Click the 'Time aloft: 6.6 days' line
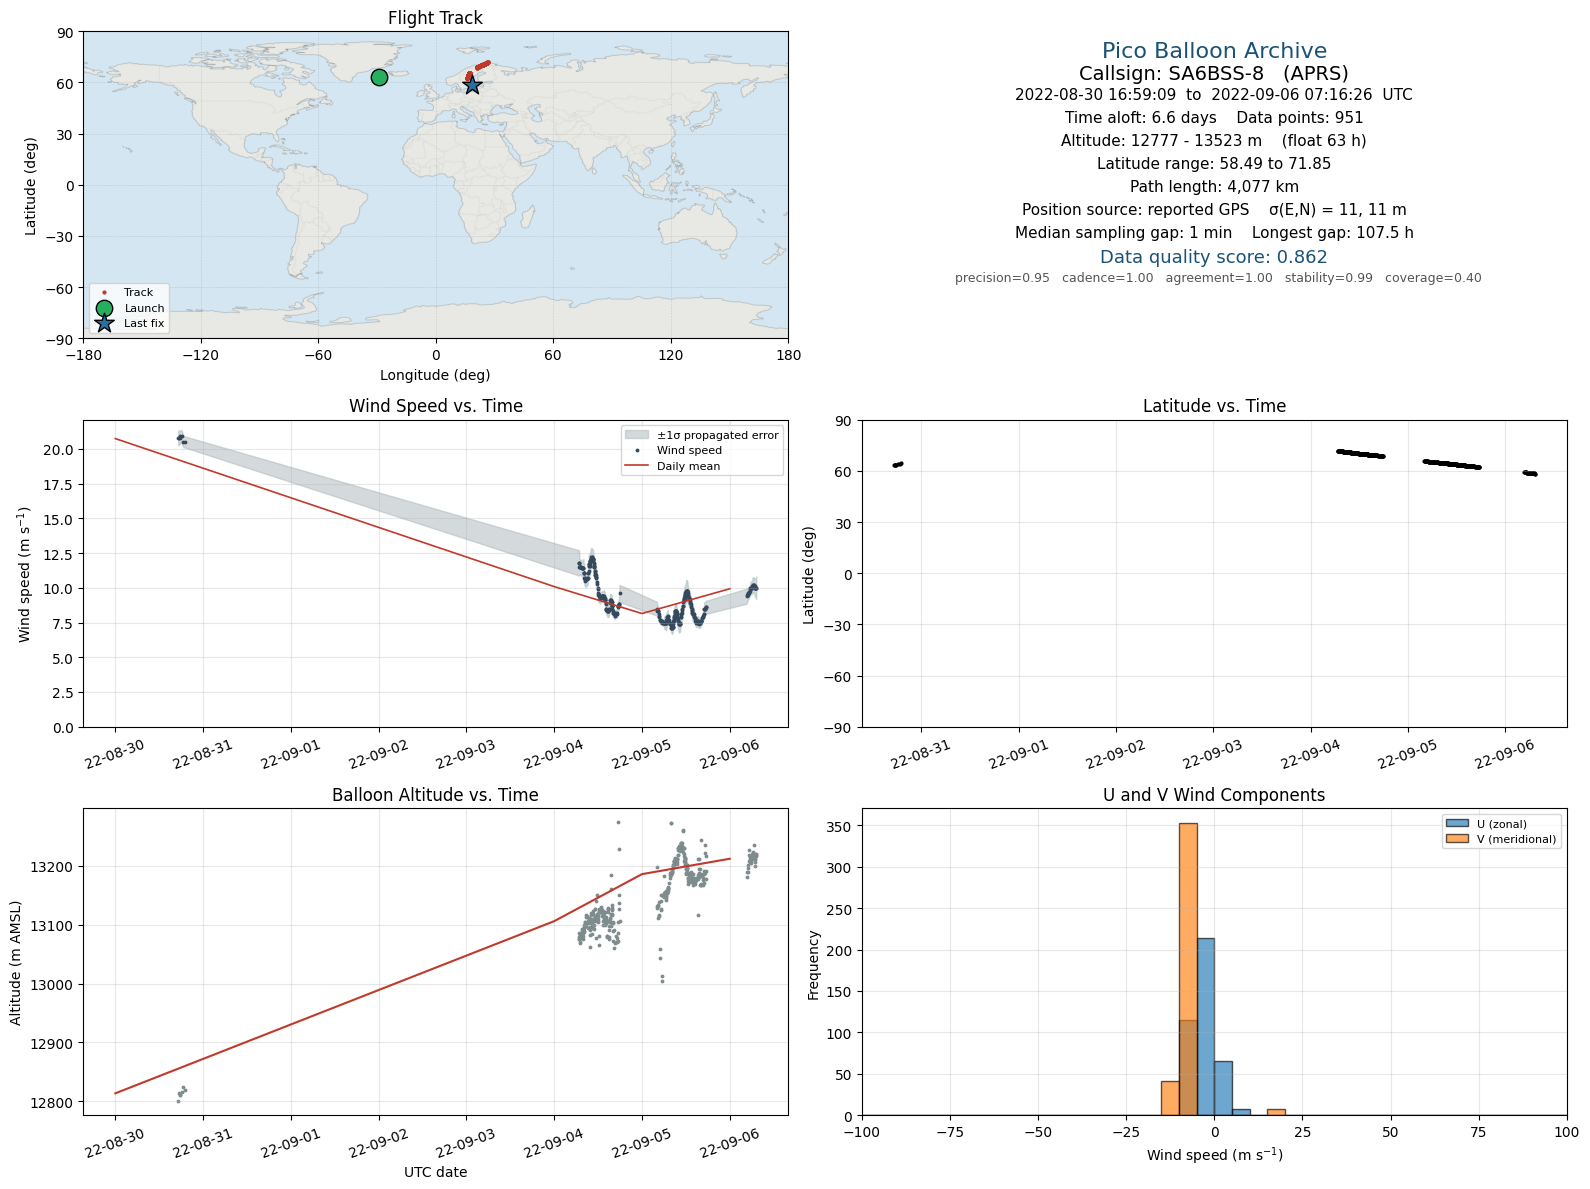Viewport: 1590px width, 1189px height. pos(1214,118)
